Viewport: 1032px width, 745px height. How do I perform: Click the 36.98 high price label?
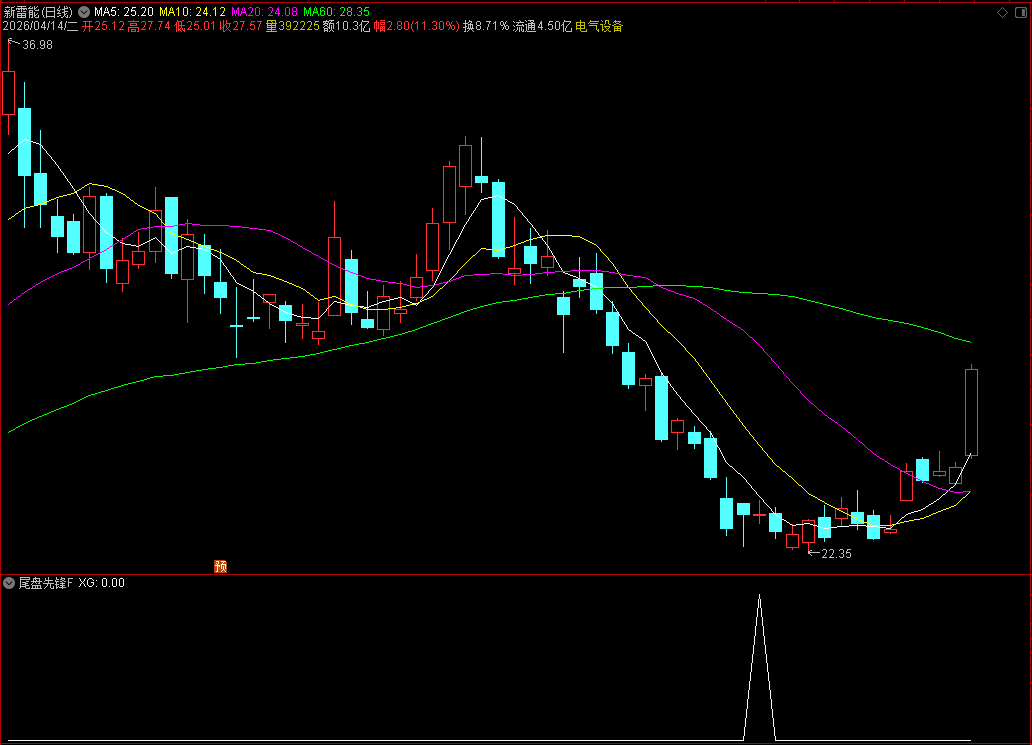pos(38,45)
